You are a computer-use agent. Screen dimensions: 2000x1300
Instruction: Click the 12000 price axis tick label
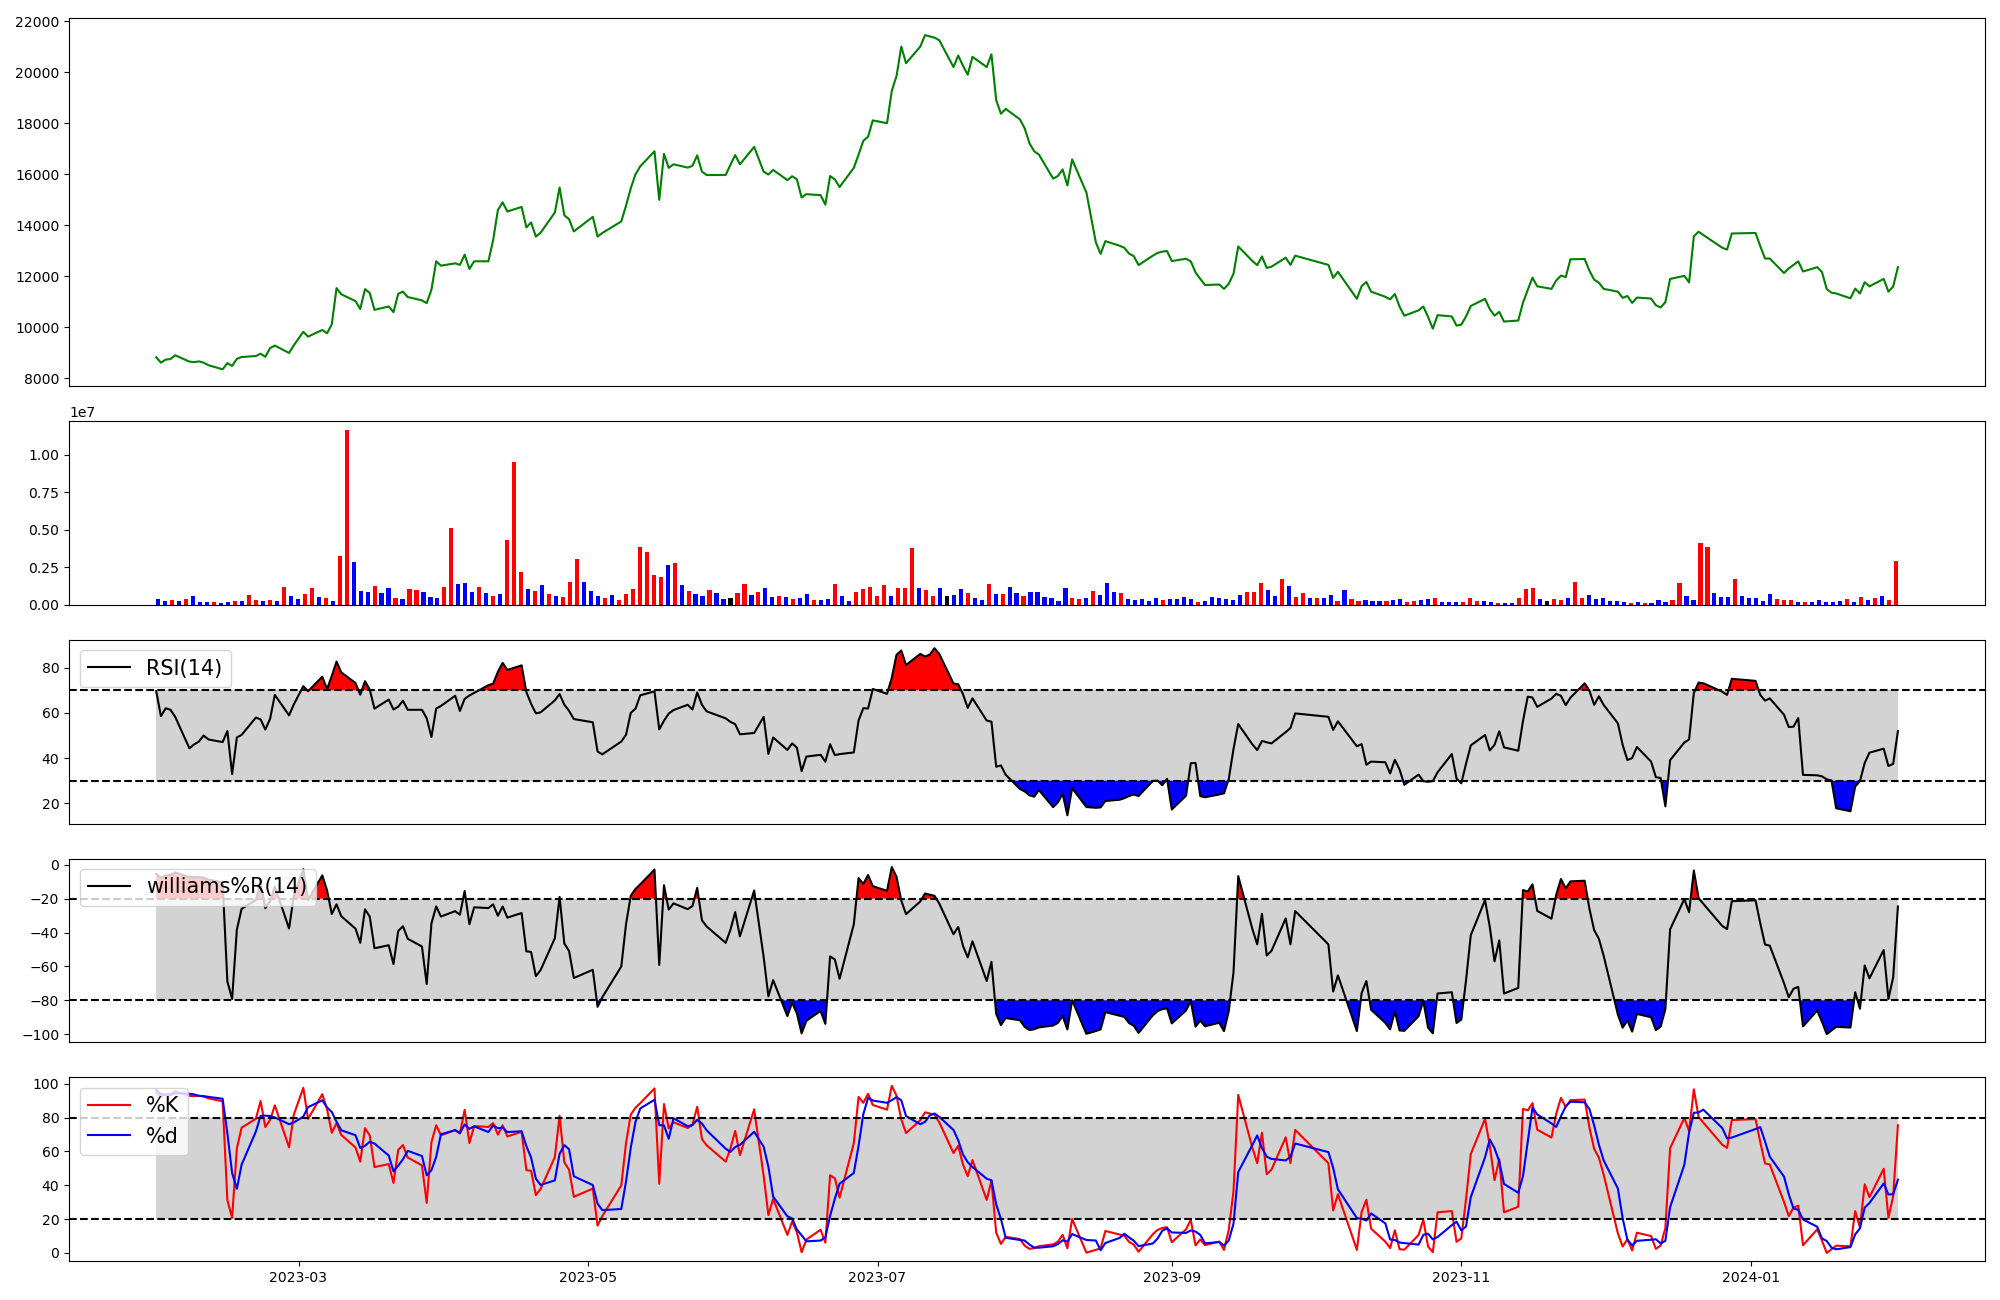pyautogui.click(x=36, y=276)
